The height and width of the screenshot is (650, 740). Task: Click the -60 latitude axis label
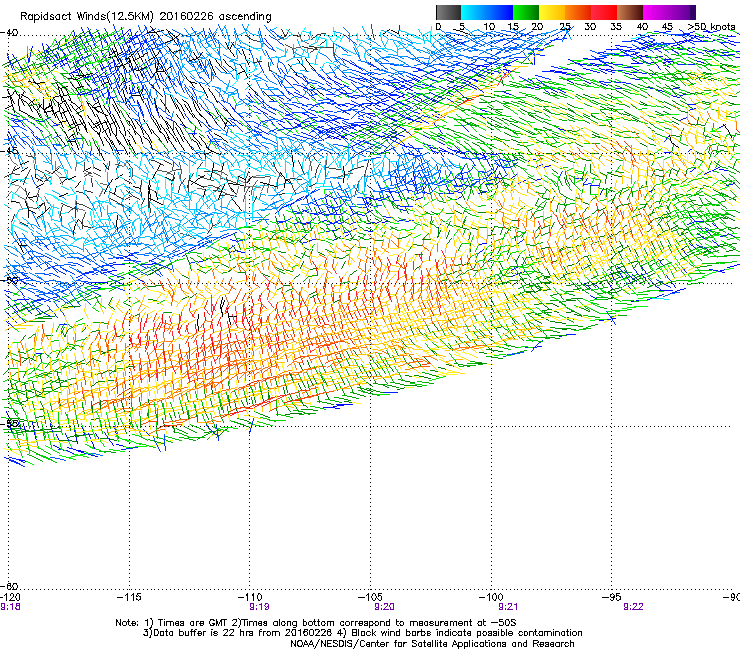coord(10,586)
